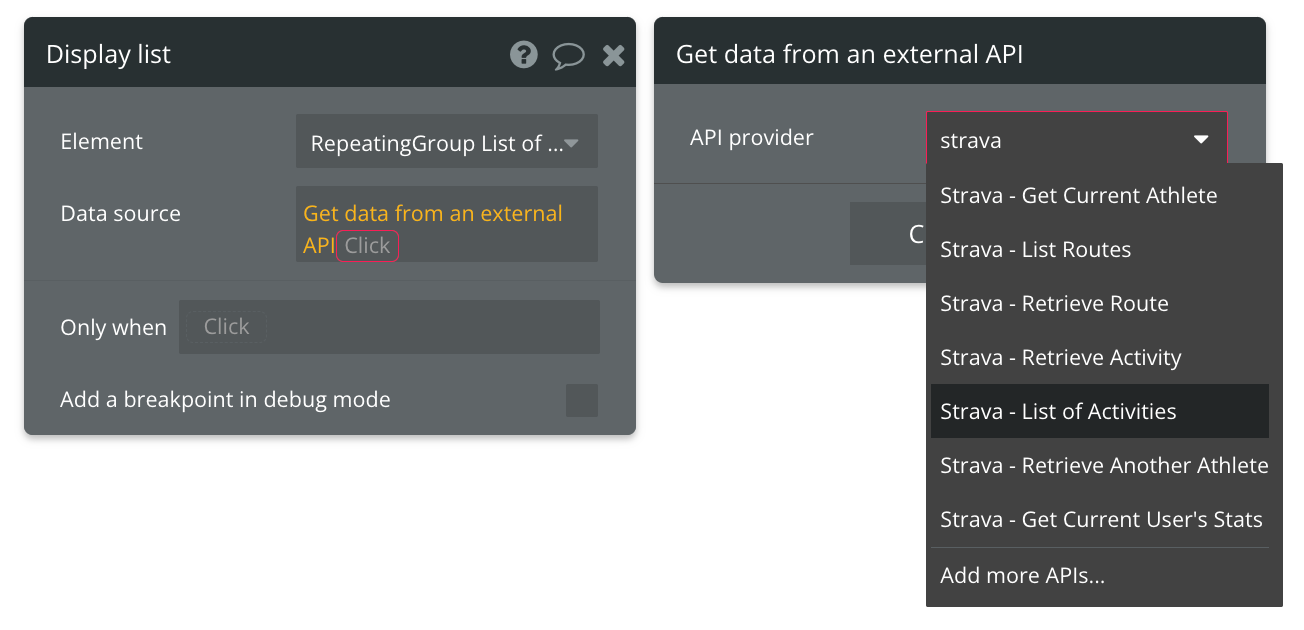Viewport: 1304px width, 630px height.
Task: Expand the Only when condition field
Action: coord(389,326)
